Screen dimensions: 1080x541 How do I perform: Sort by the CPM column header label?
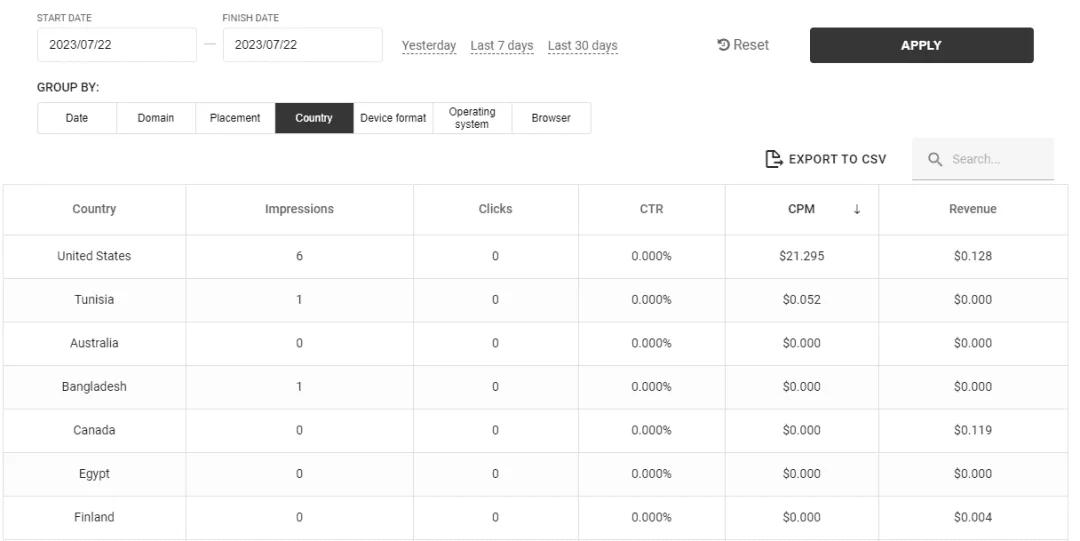pyautogui.click(x=802, y=209)
